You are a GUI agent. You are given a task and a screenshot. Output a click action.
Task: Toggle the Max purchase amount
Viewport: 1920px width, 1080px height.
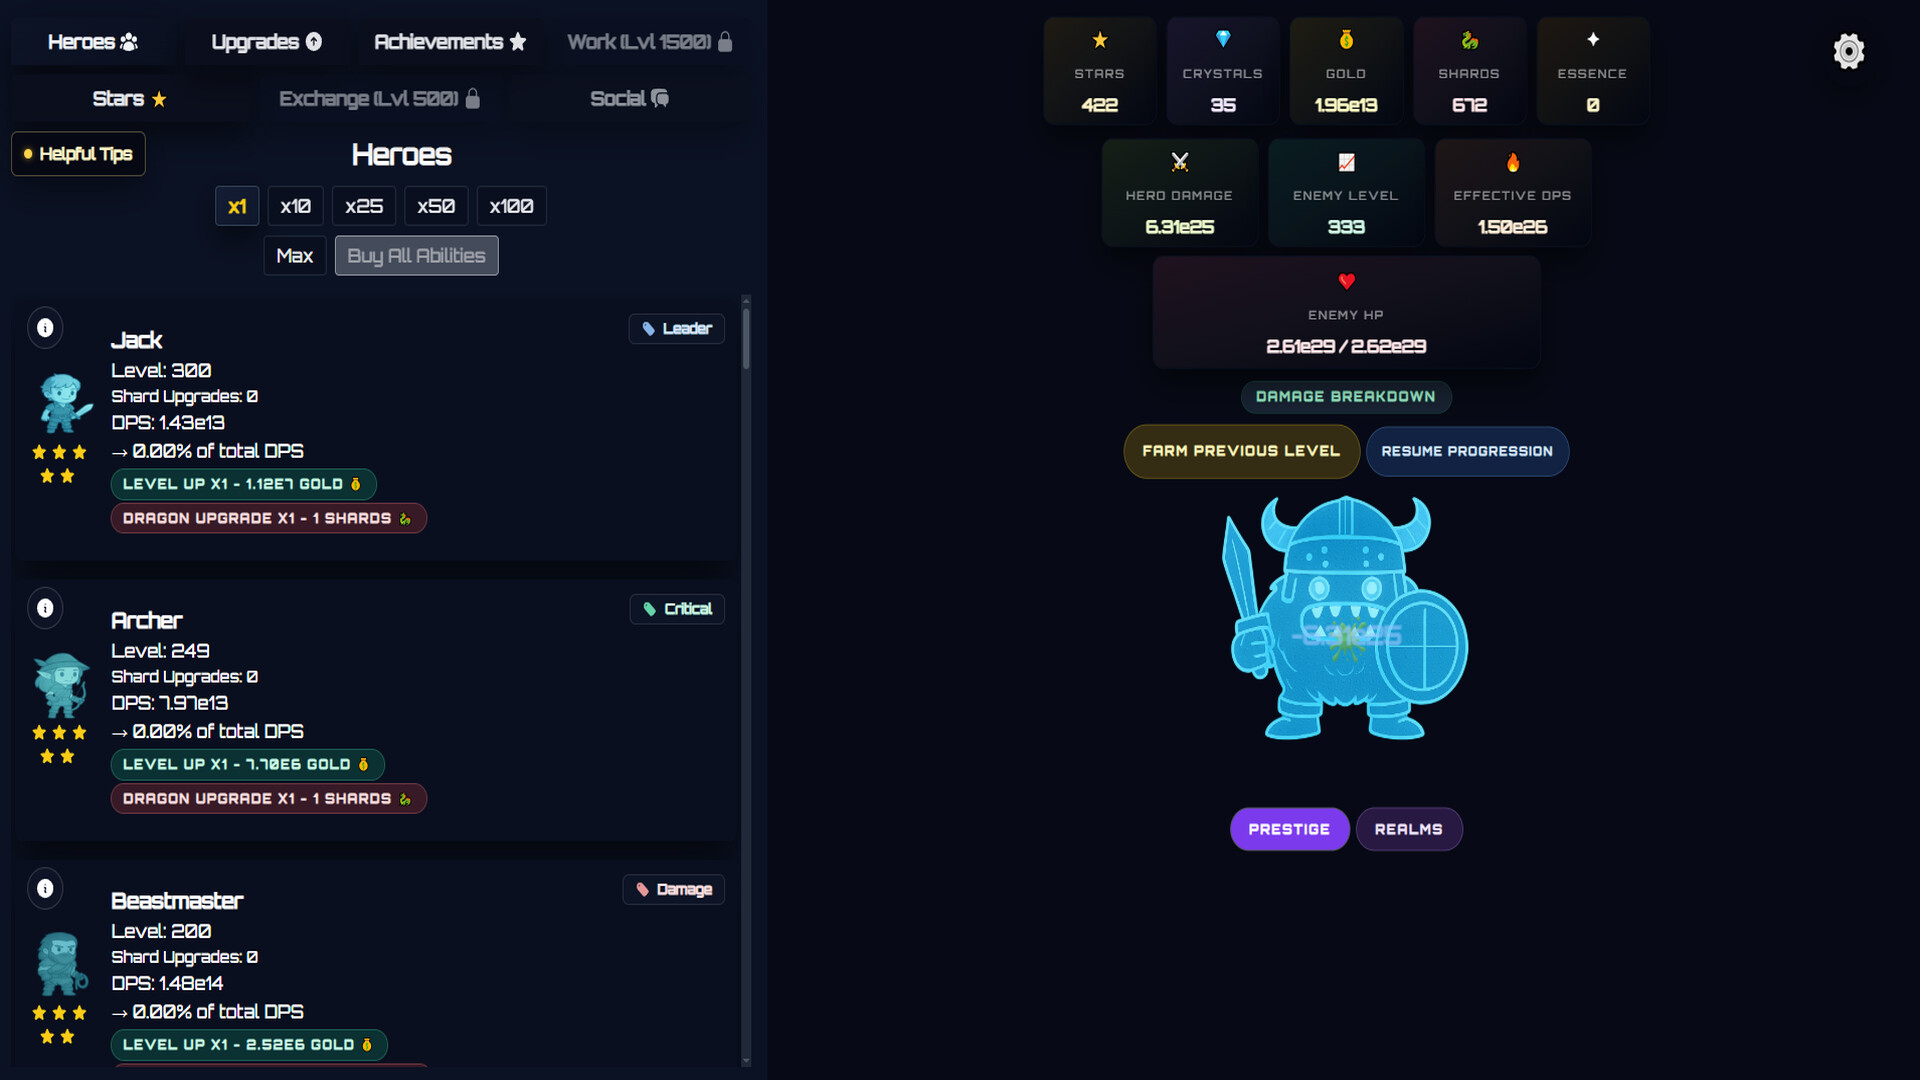[294, 255]
